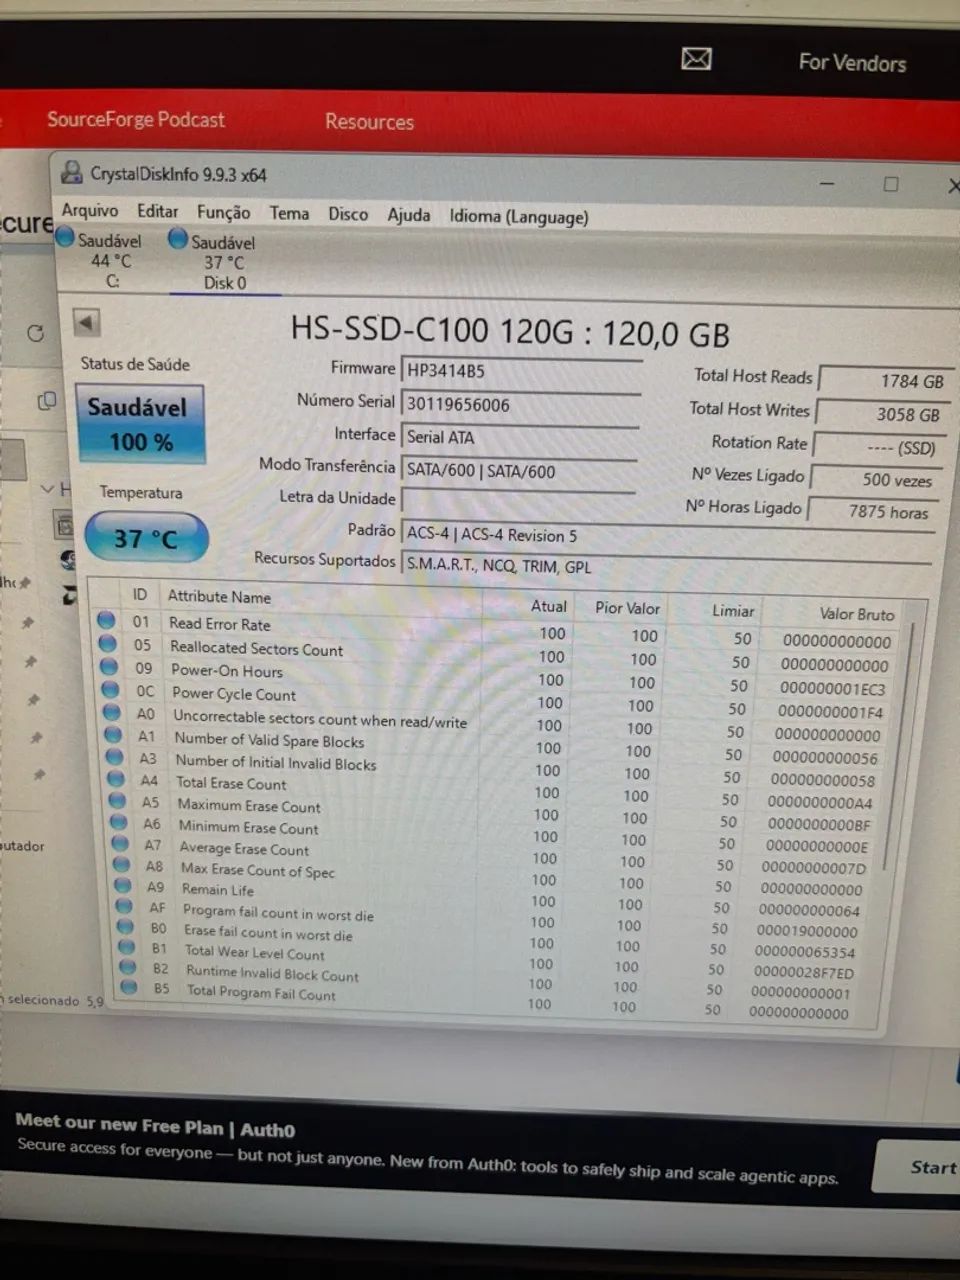Click the status circle for Runtime Invalid Block Count
Image resolution: width=960 pixels, height=1280 pixels.
click(x=128, y=967)
